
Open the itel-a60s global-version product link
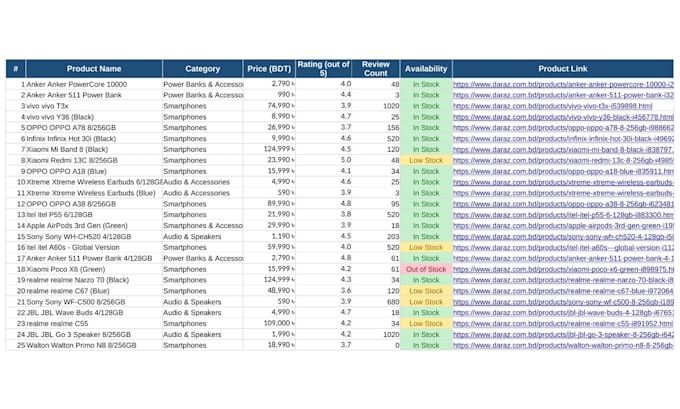click(563, 248)
